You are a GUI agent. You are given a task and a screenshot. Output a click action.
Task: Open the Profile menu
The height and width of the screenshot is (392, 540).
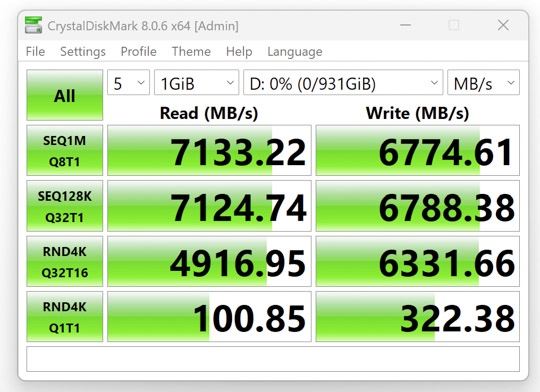click(139, 52)
